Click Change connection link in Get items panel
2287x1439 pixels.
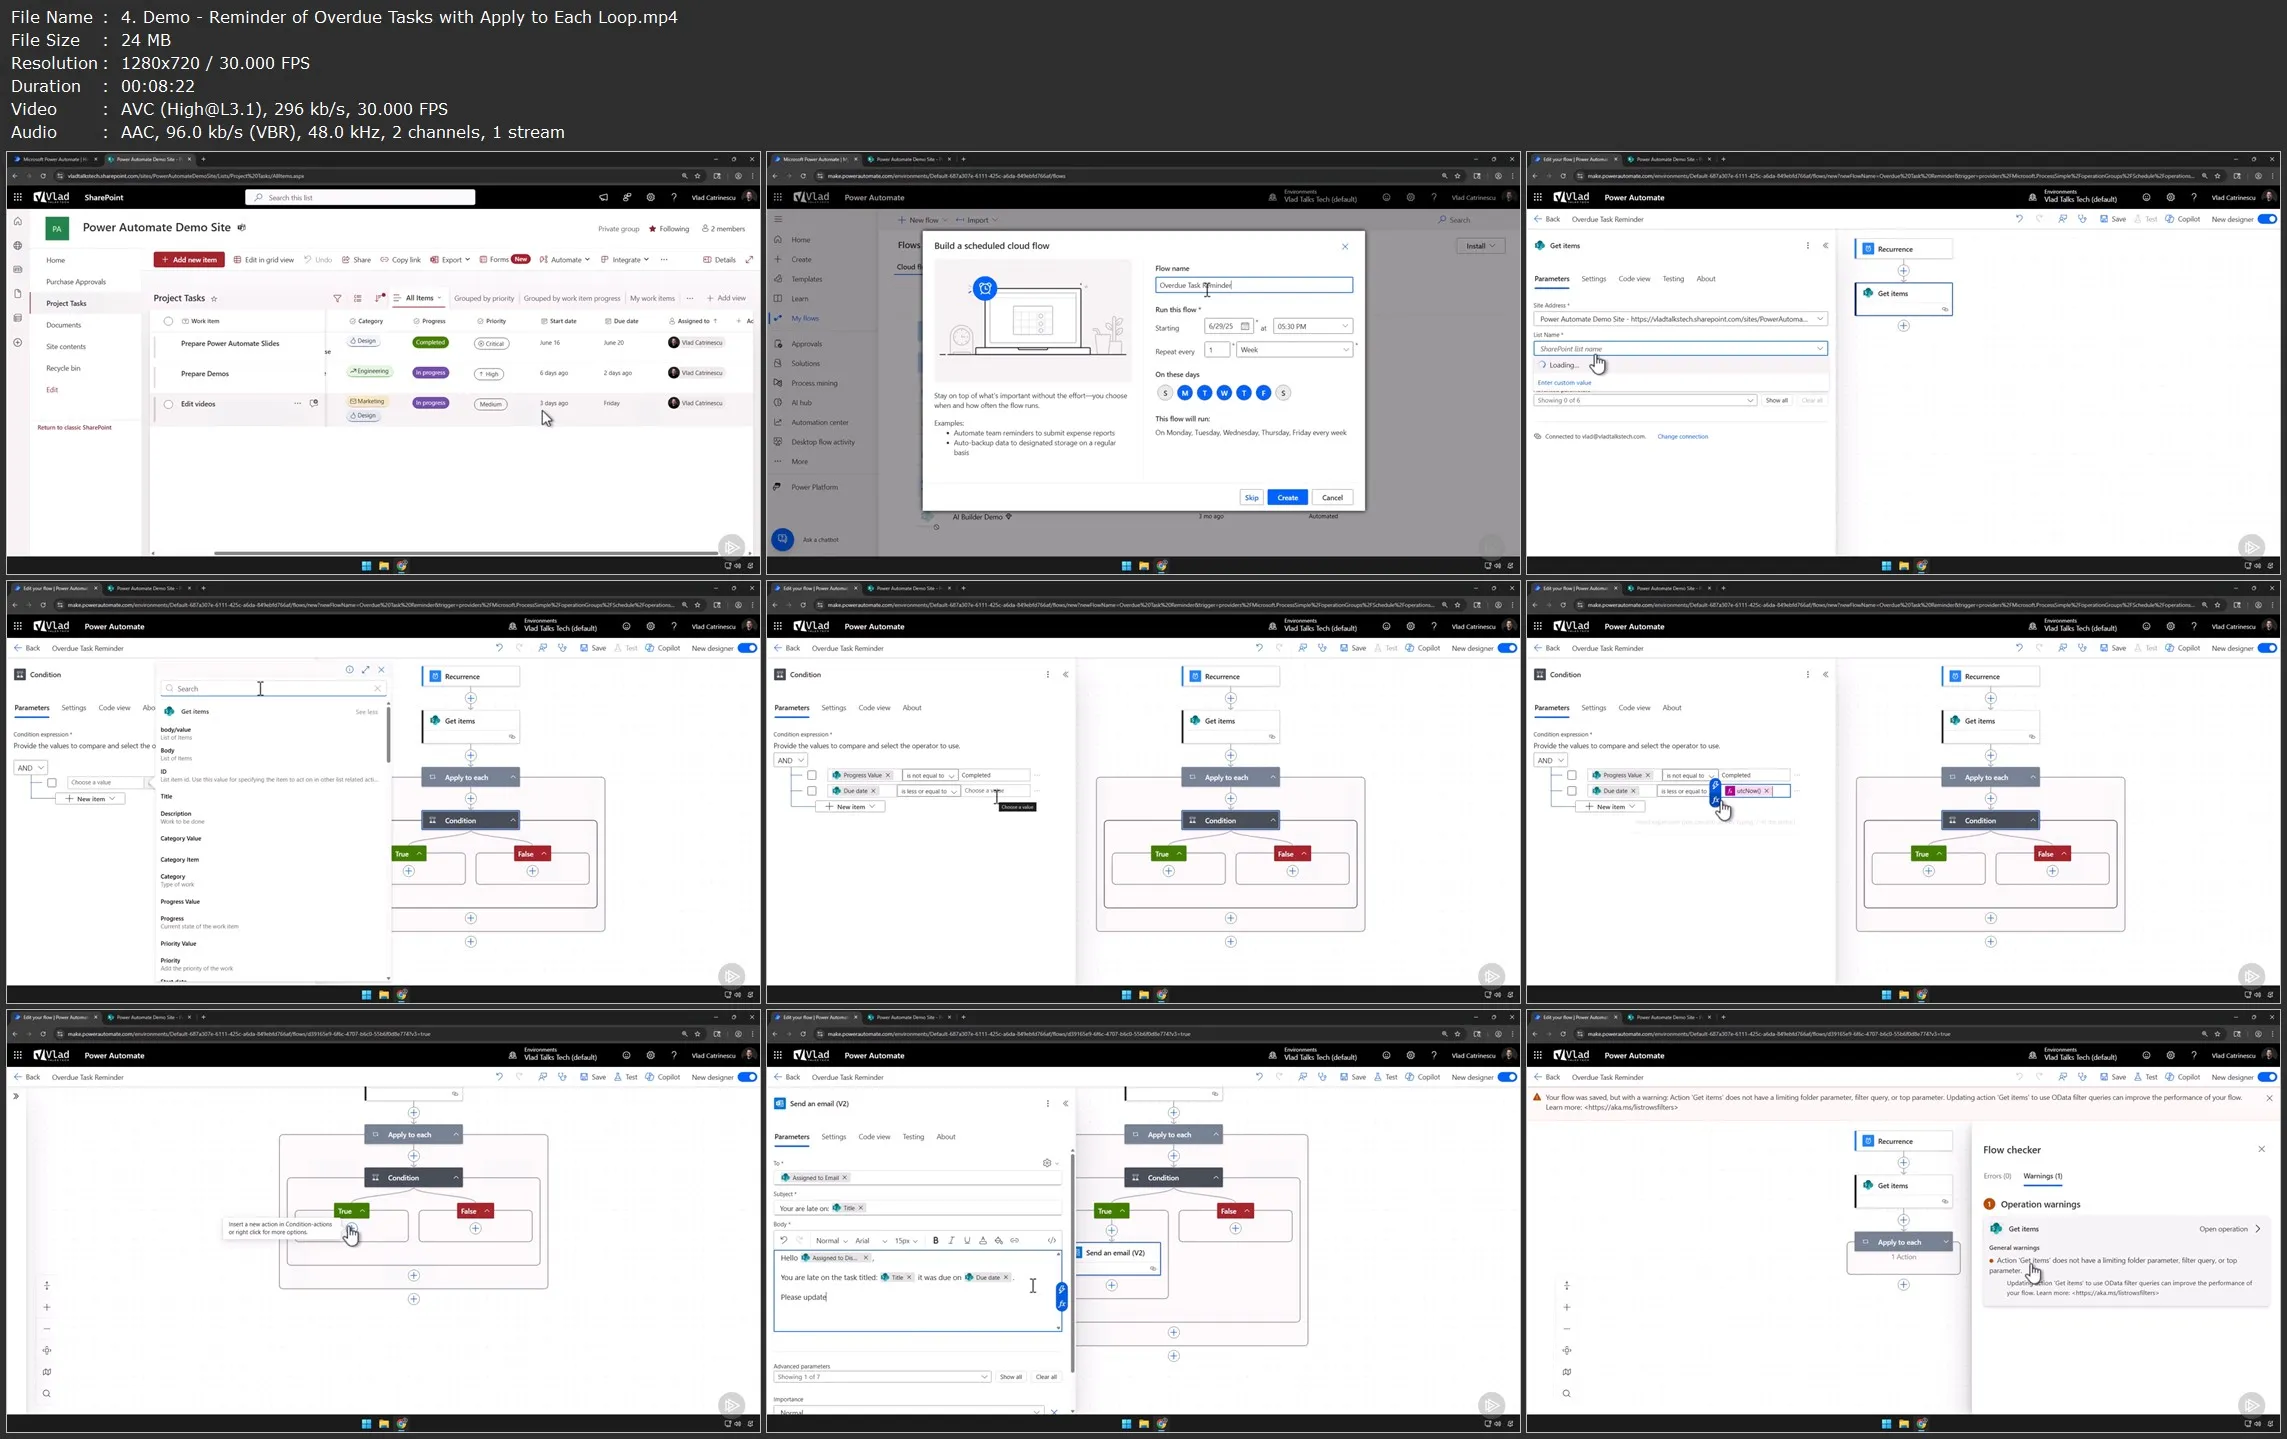click(x=1682, y=437)
